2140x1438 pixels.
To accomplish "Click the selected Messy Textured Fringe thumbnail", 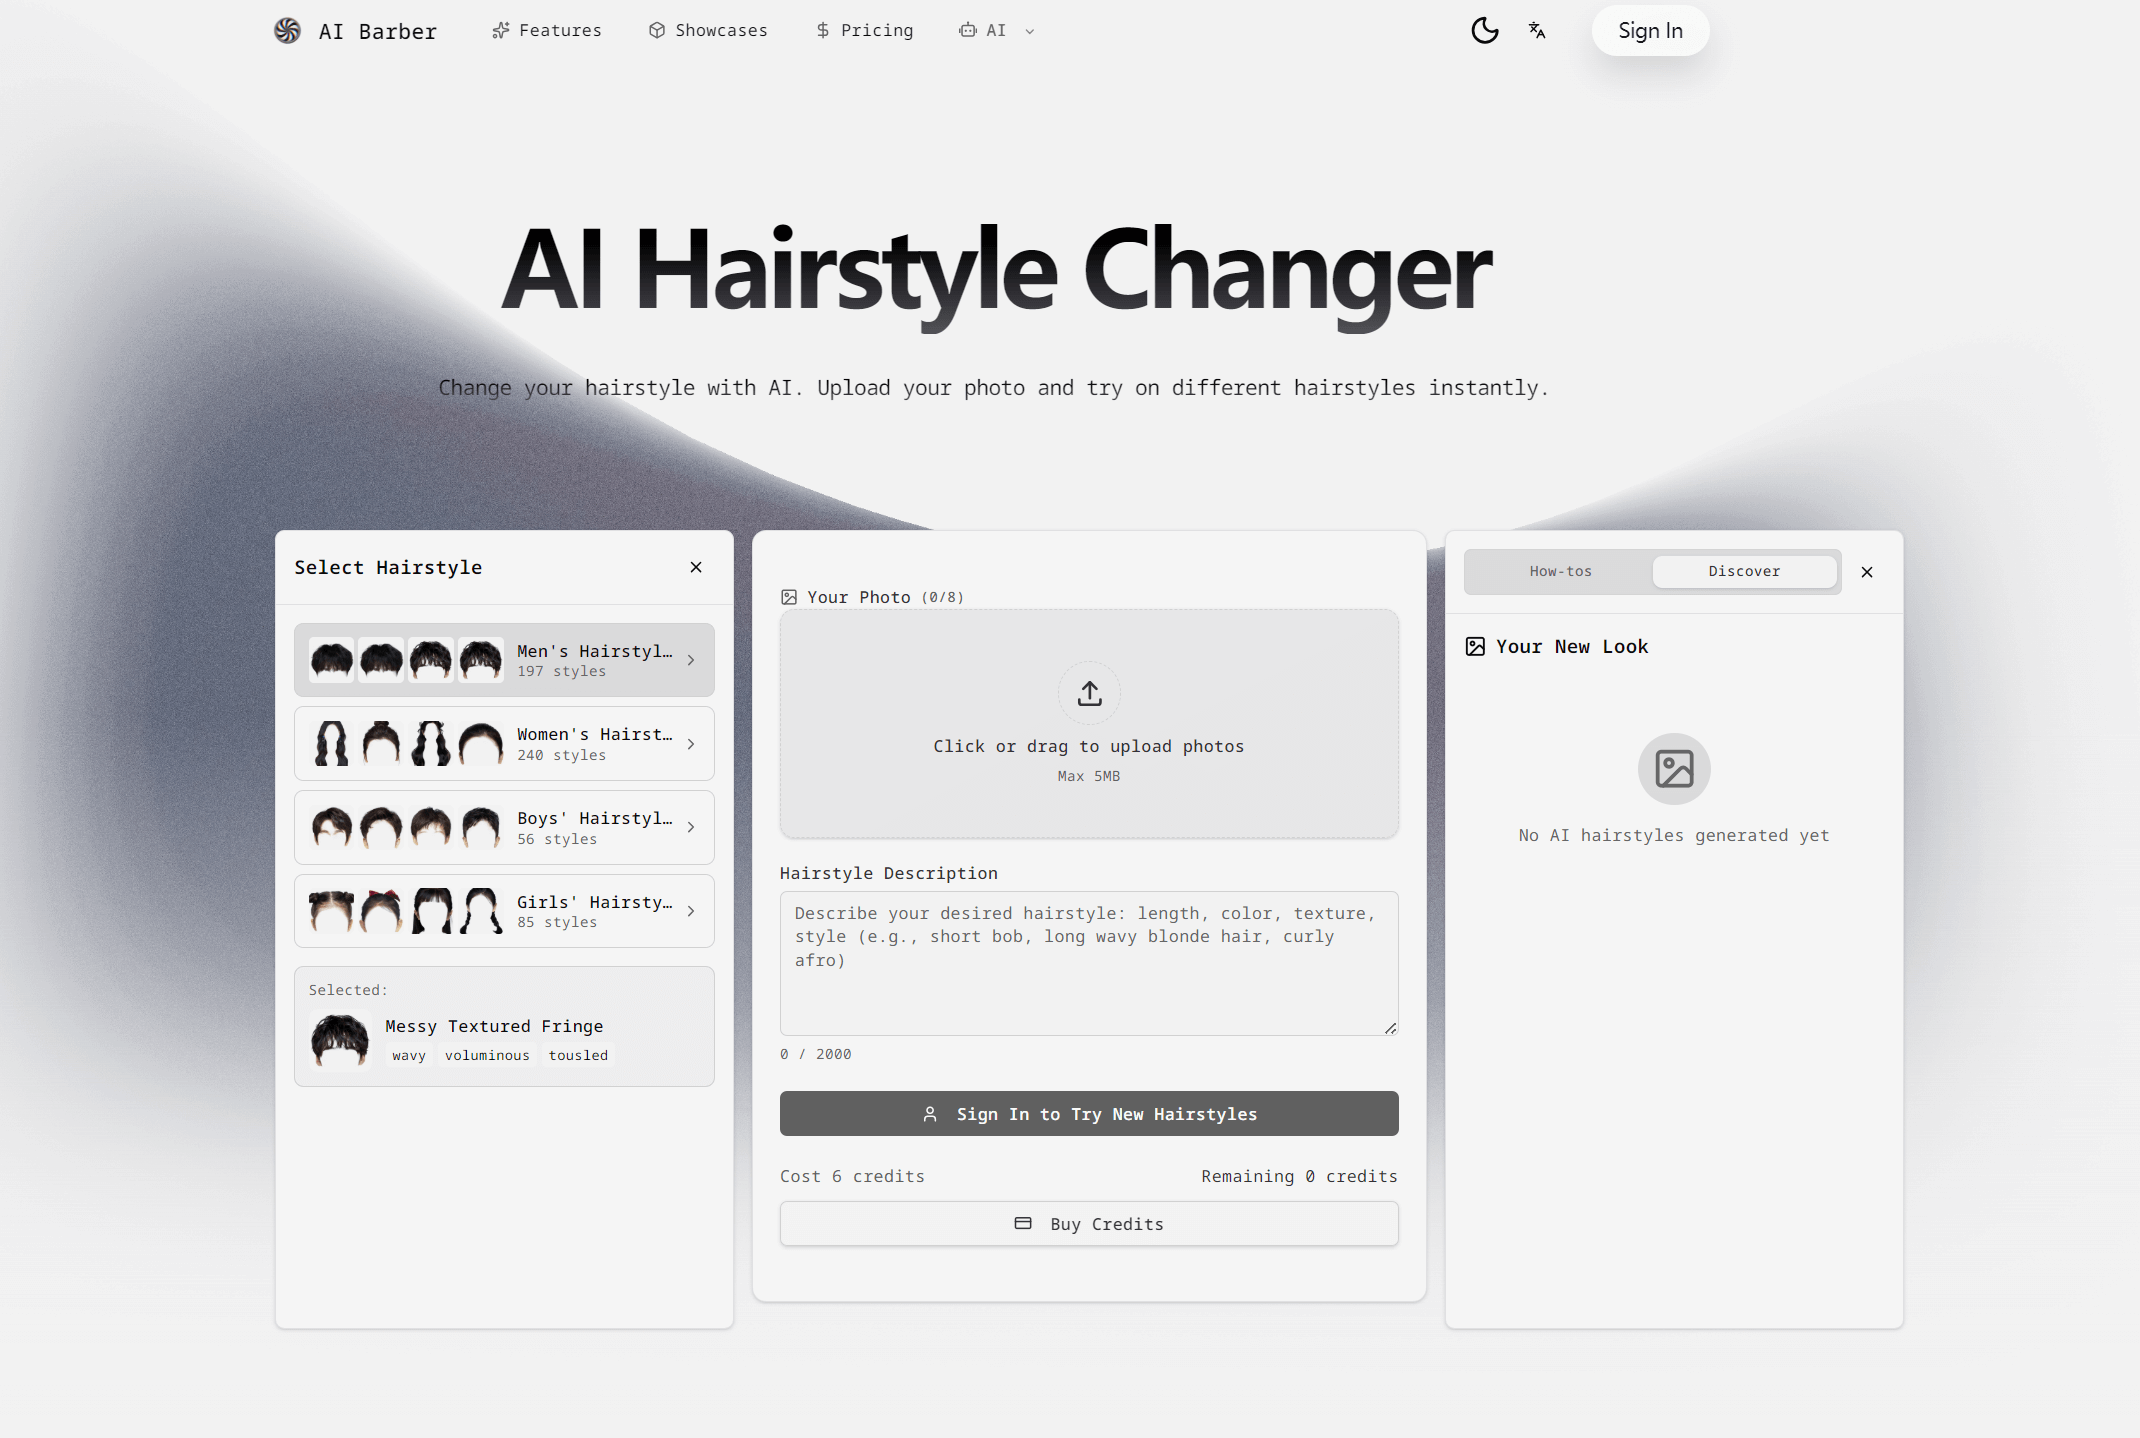I will click(x=340, y=1041).
